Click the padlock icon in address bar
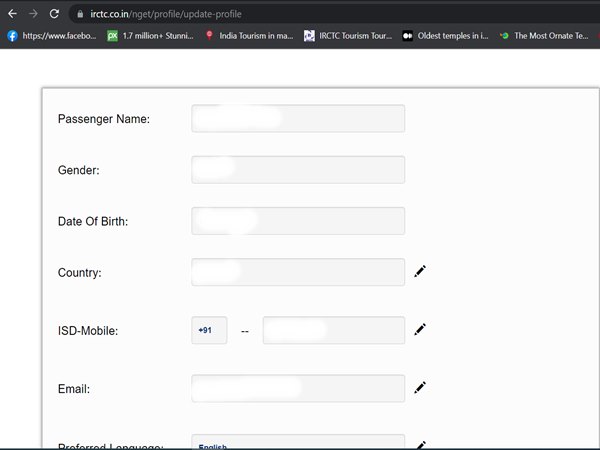Viewport: 600px width, 450px height. coord(80,14)
